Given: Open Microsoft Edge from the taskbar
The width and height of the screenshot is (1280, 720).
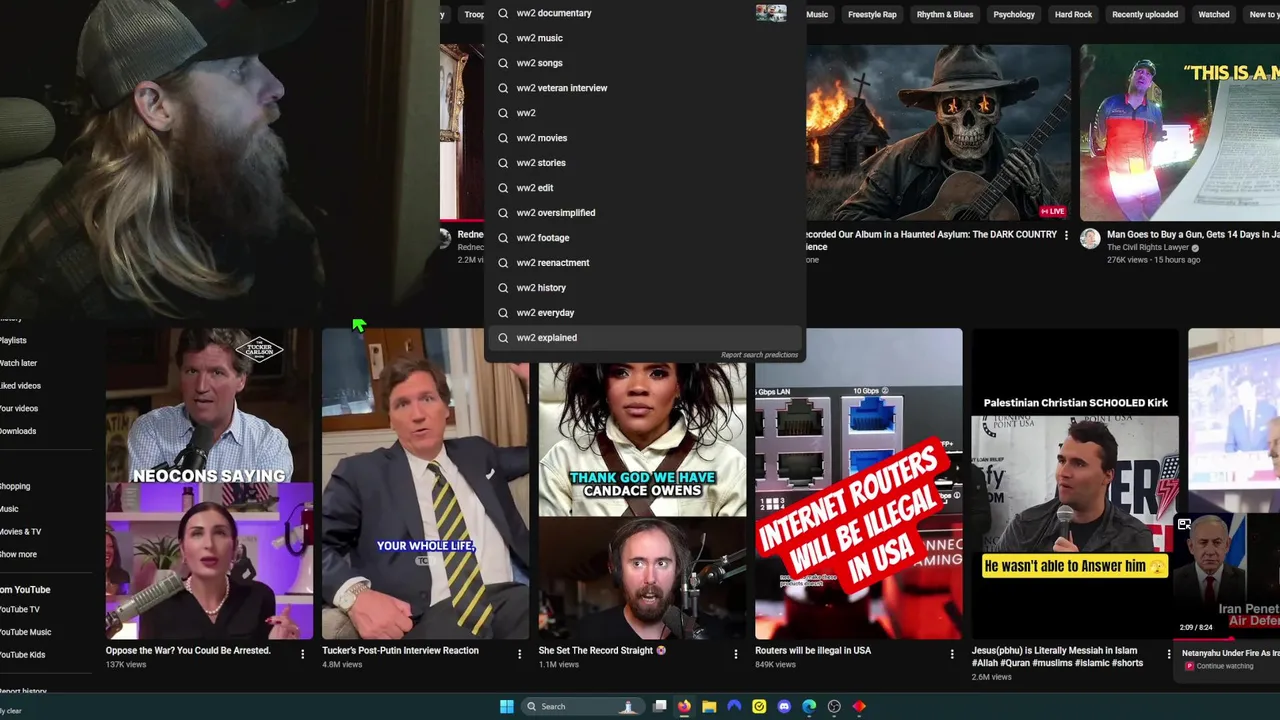Looking at the screenshot, I should (809, 706).
